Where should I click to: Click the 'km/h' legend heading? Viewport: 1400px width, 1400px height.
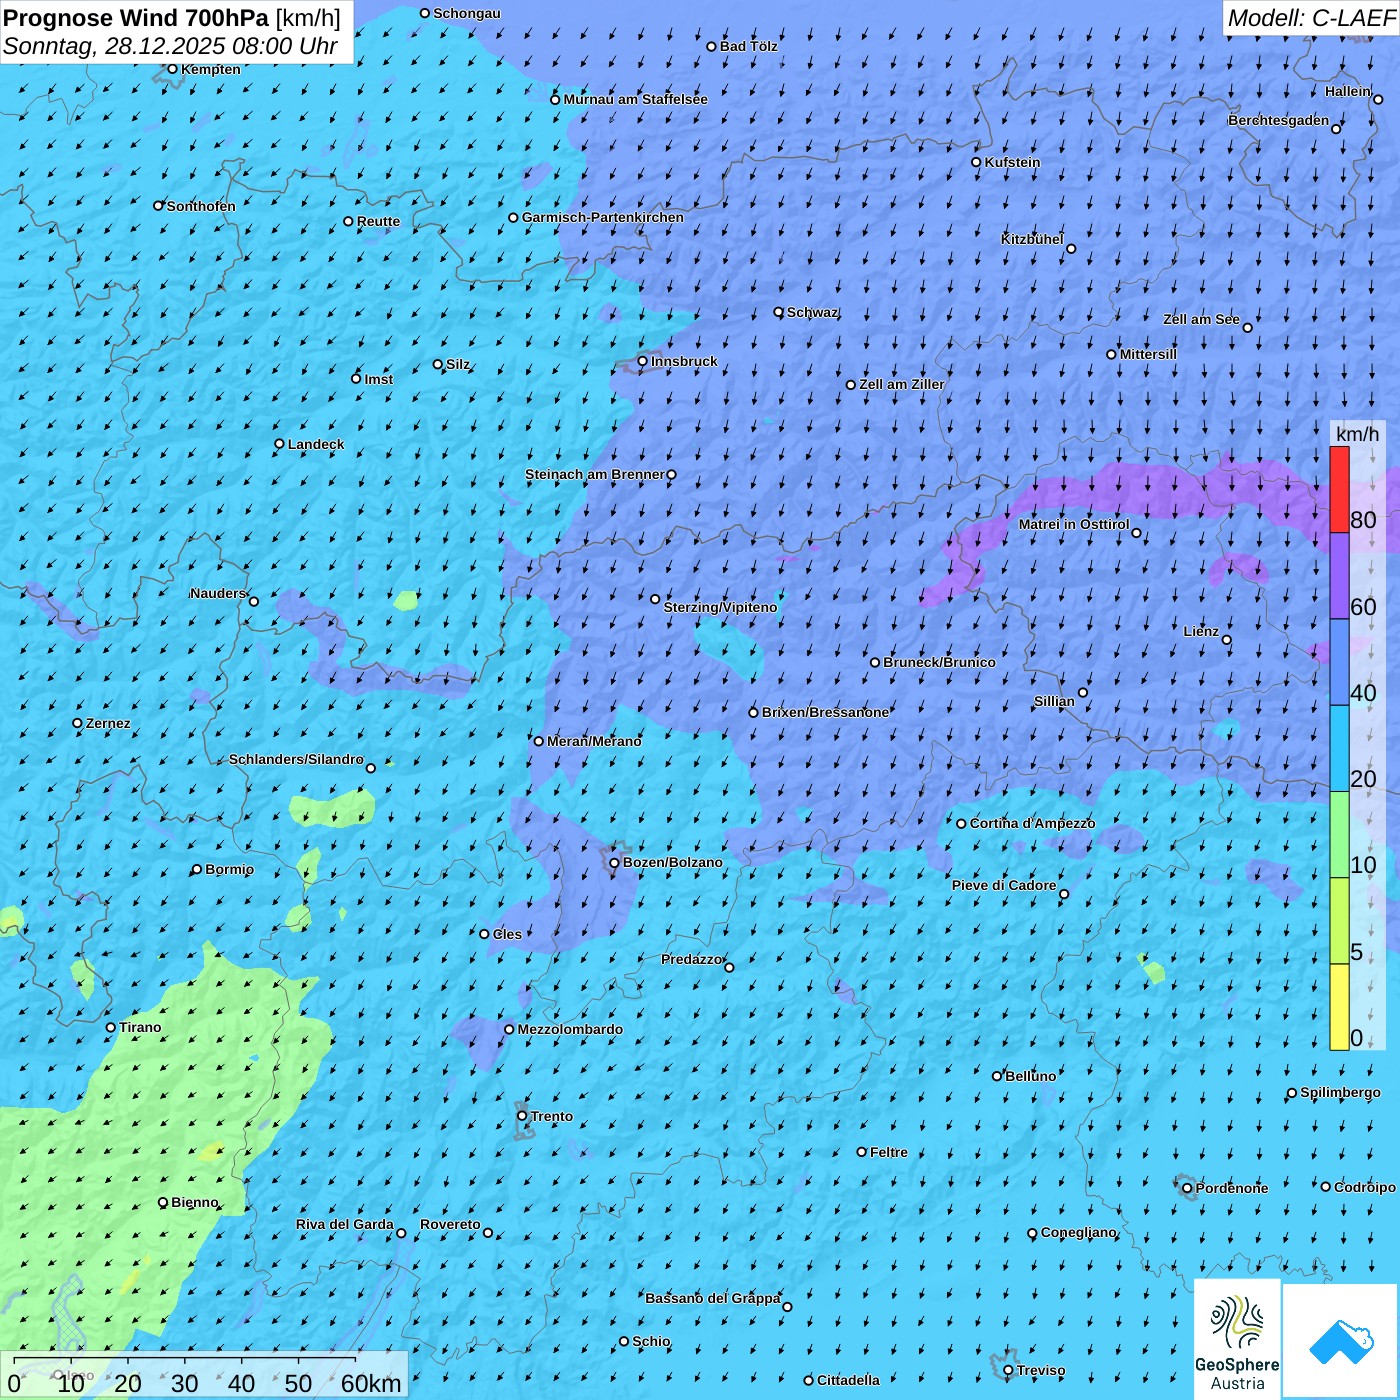[1357, 434]
